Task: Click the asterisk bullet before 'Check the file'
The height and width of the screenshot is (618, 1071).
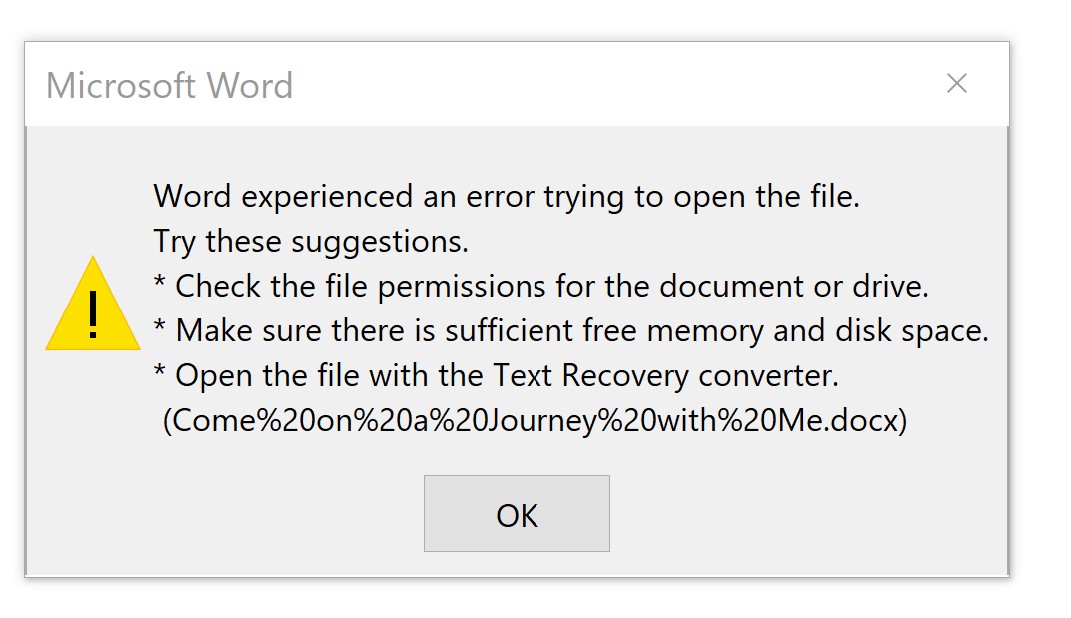Action: click(x=159, y=281)
